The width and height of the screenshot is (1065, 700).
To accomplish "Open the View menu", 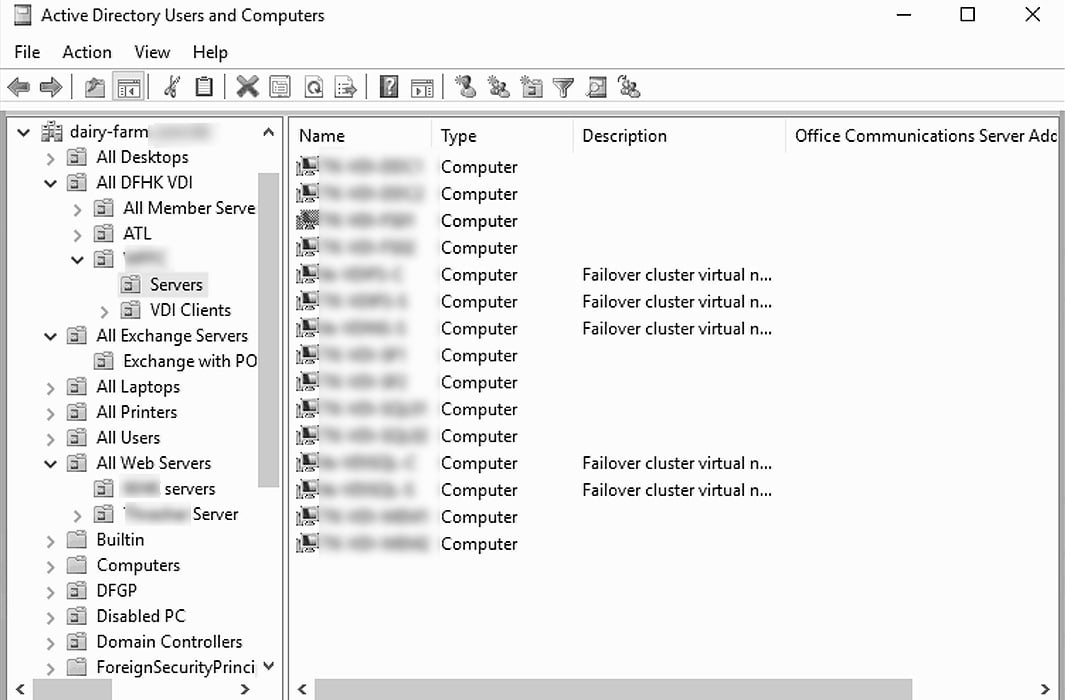I will click(152, 52).
